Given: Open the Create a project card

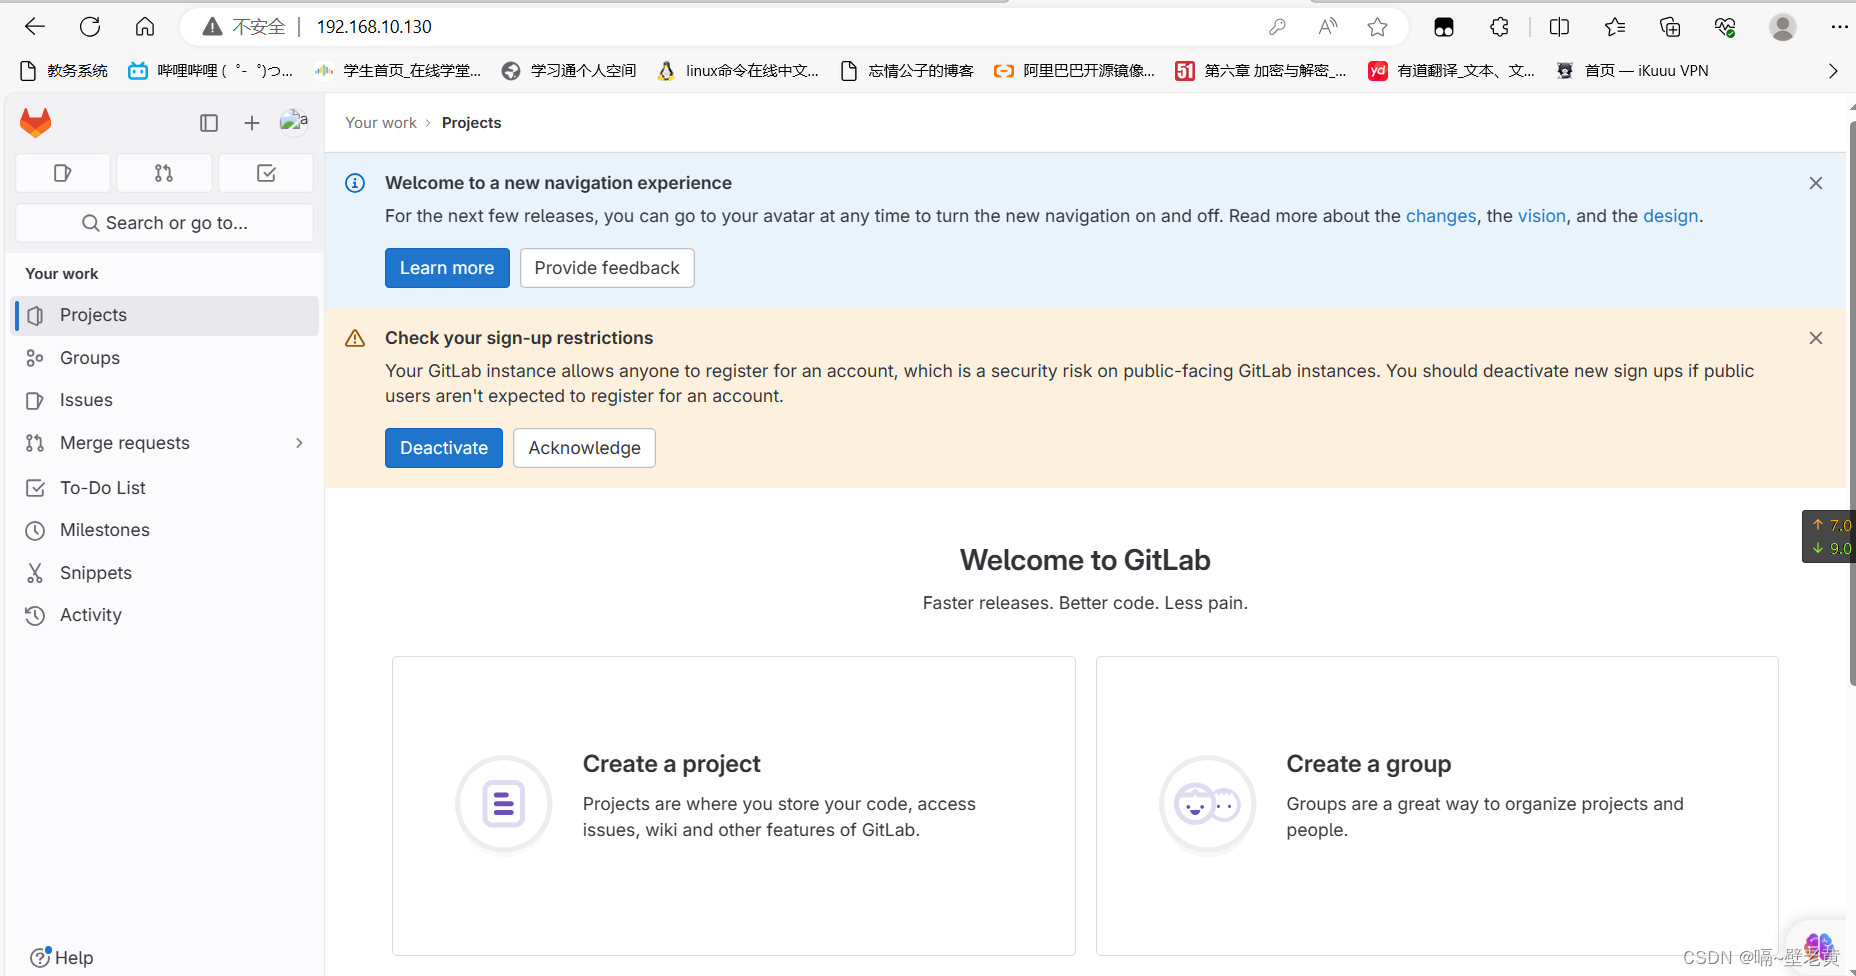Looking at the screenshot, I should point(734,806).
